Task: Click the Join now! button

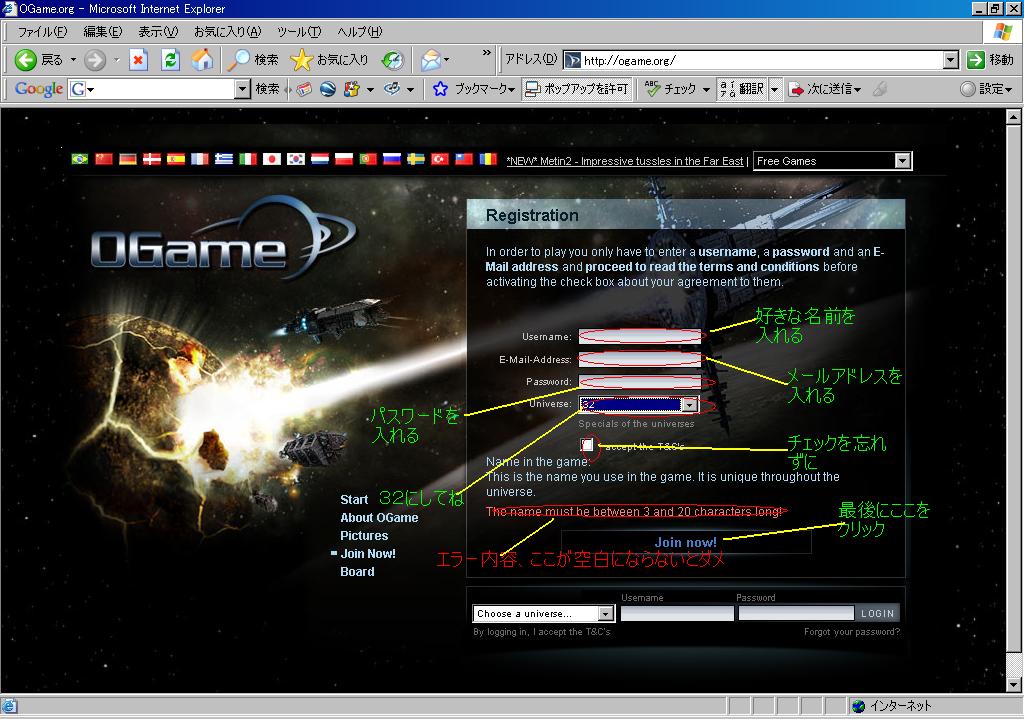Action: click(686, 542)
